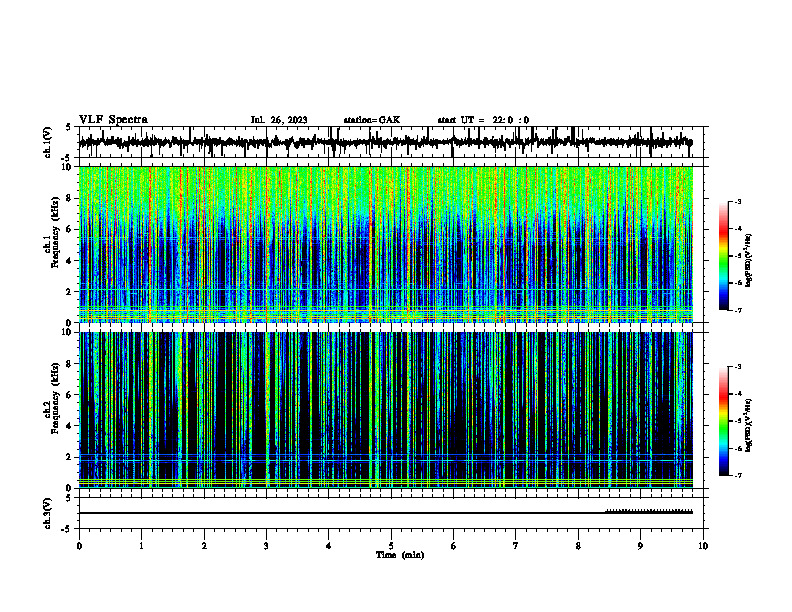The image size is (792, 612).
Task: Click the ch.2 color bar label "-3"
Action: 738,367
